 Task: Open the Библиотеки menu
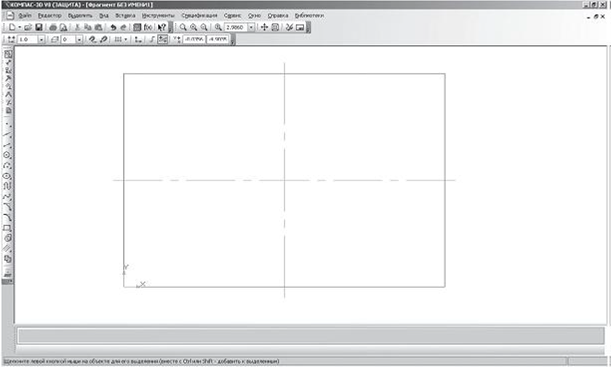309,16
